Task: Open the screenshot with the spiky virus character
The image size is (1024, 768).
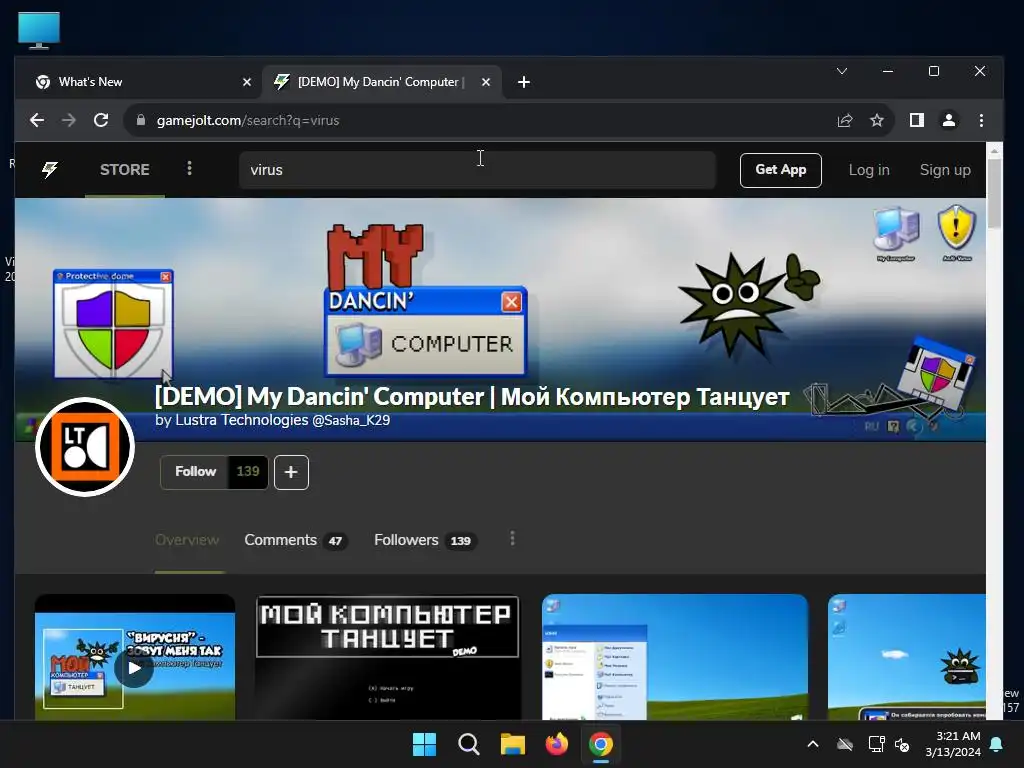Action: [906, 657]
